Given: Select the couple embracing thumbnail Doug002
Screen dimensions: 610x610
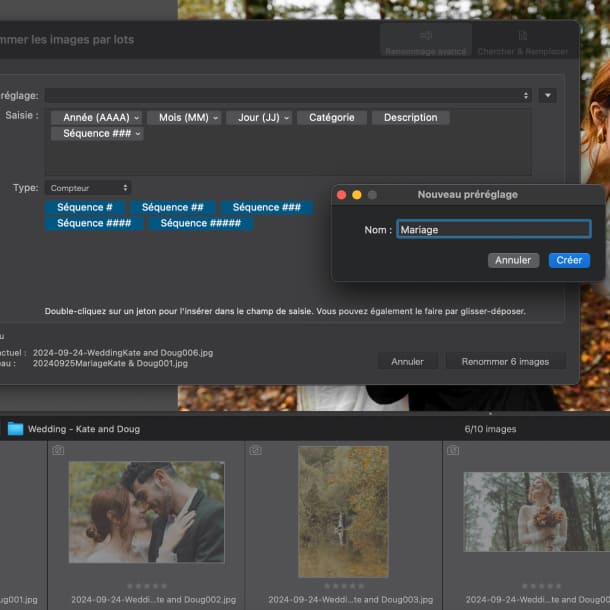Looking at the screenshot, I should (x=146, y=513).
